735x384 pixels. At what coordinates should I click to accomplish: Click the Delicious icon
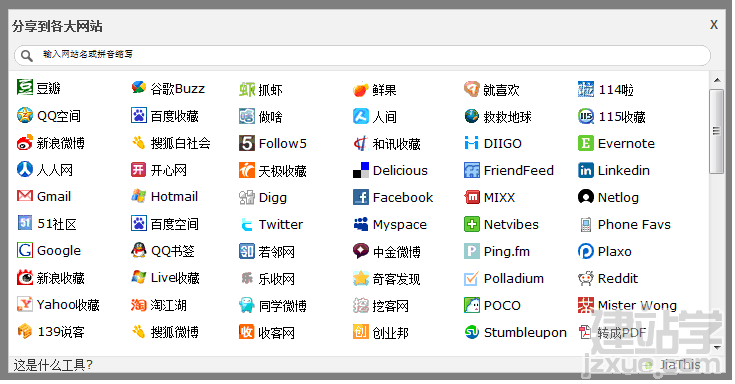(360, 170)
